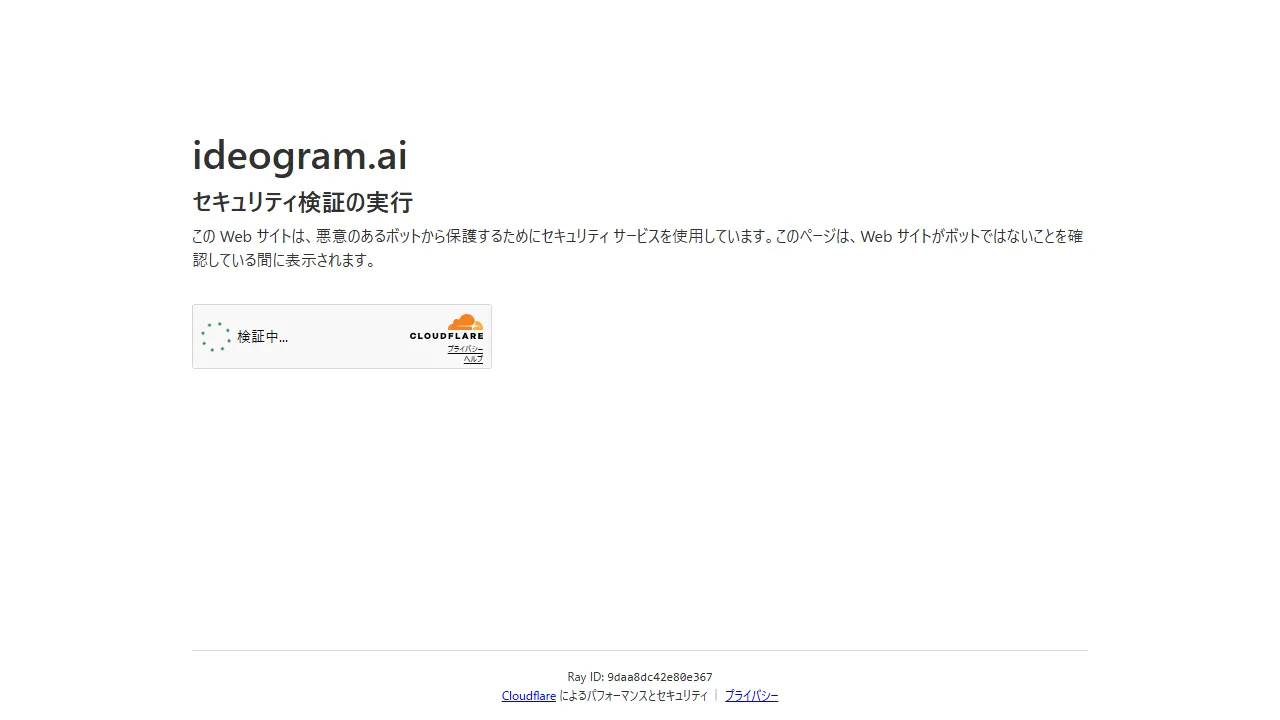The height and width of the screenshot is (720, 1280).
Task: Click the Ray ID text at page bottom
Action: pyautogui.click(x=639, y=677)
